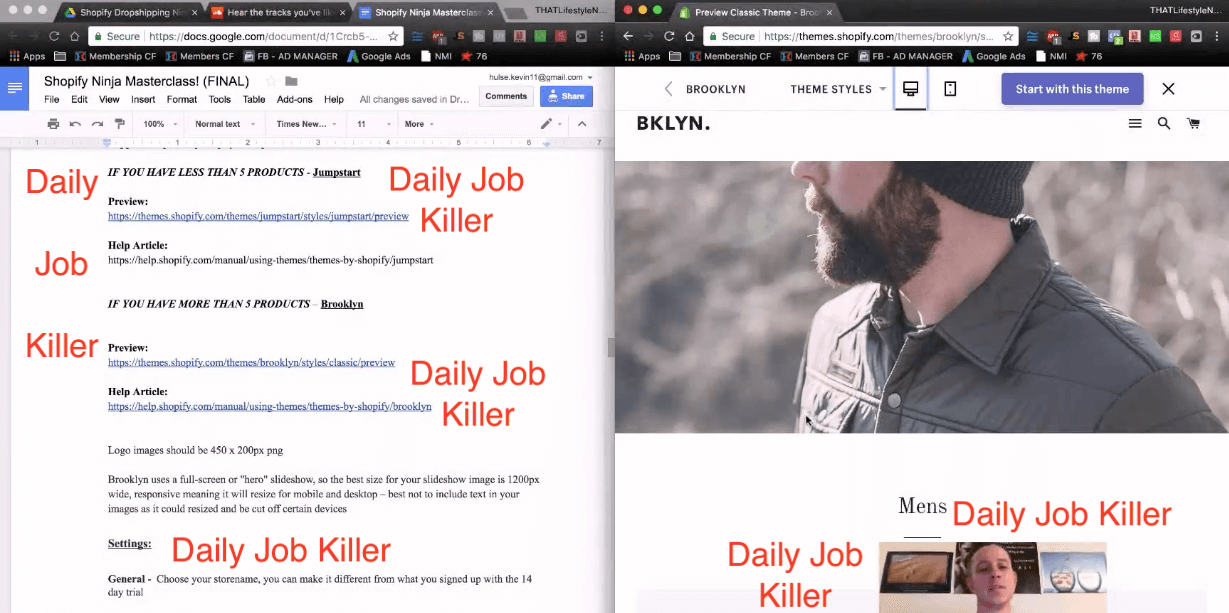Go to home page in Docs window
This screenshot has width=1229, height=613.
(x=74, y=36)
